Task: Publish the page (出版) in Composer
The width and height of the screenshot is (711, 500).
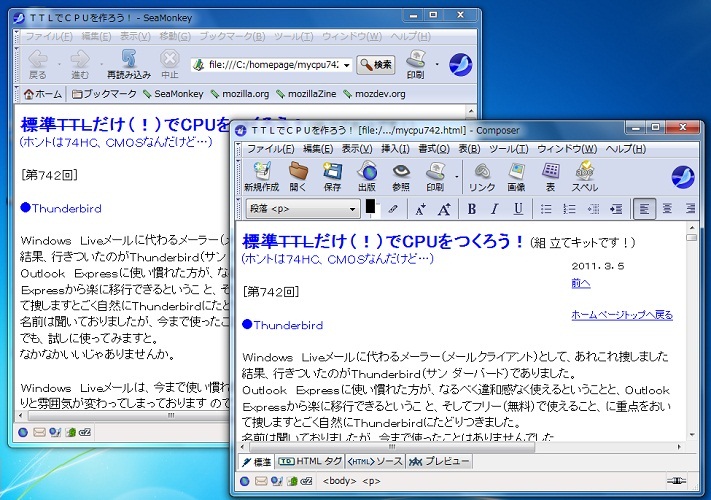Action: [x=366, y=176]
